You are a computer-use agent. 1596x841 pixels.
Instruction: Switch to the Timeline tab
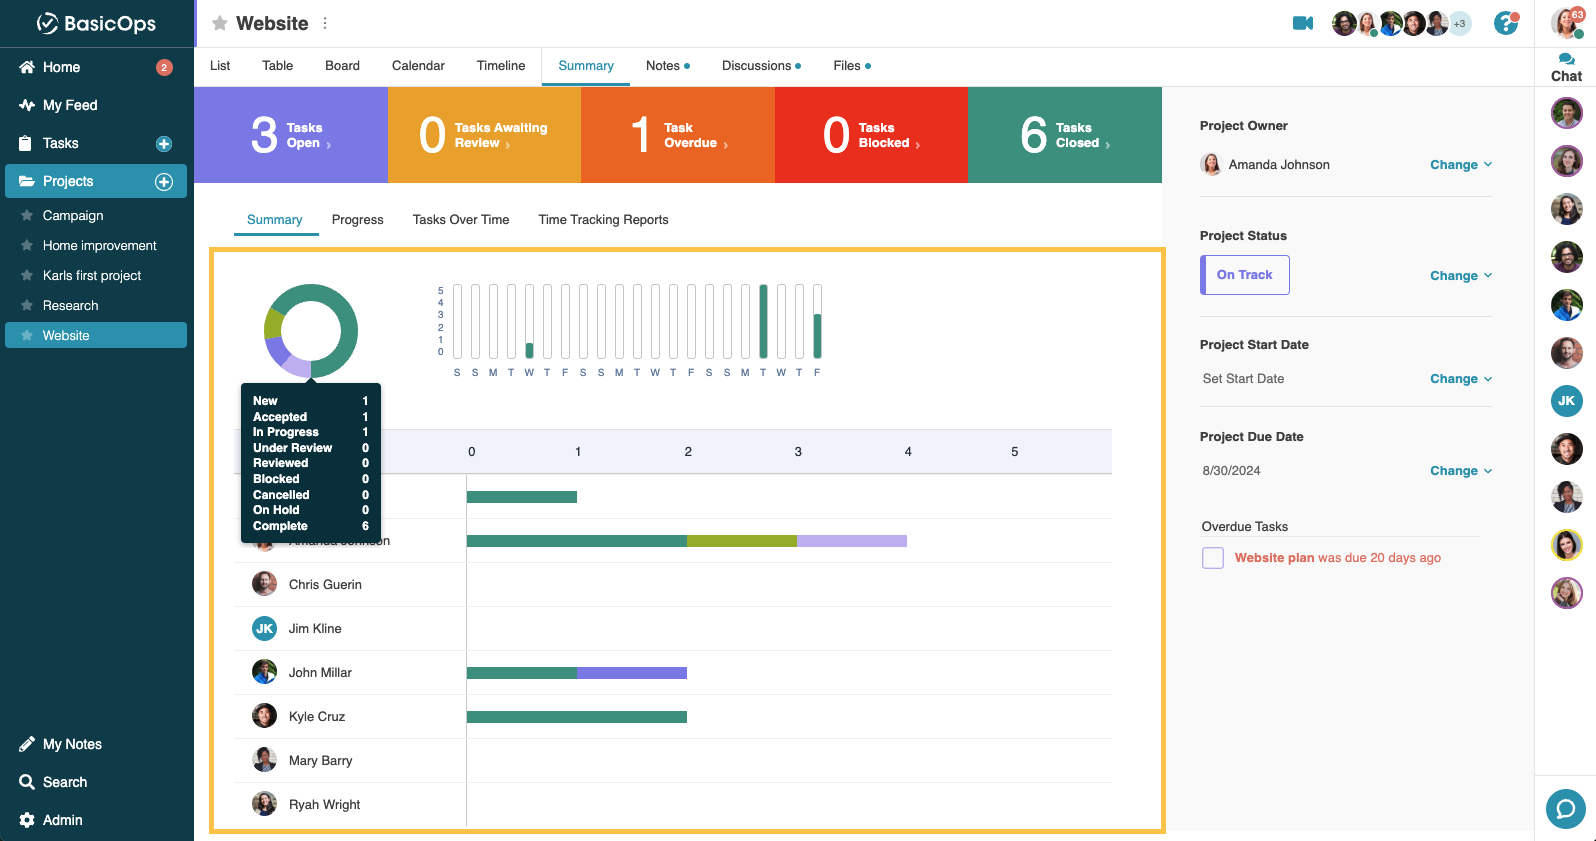[x=500, y=66]
